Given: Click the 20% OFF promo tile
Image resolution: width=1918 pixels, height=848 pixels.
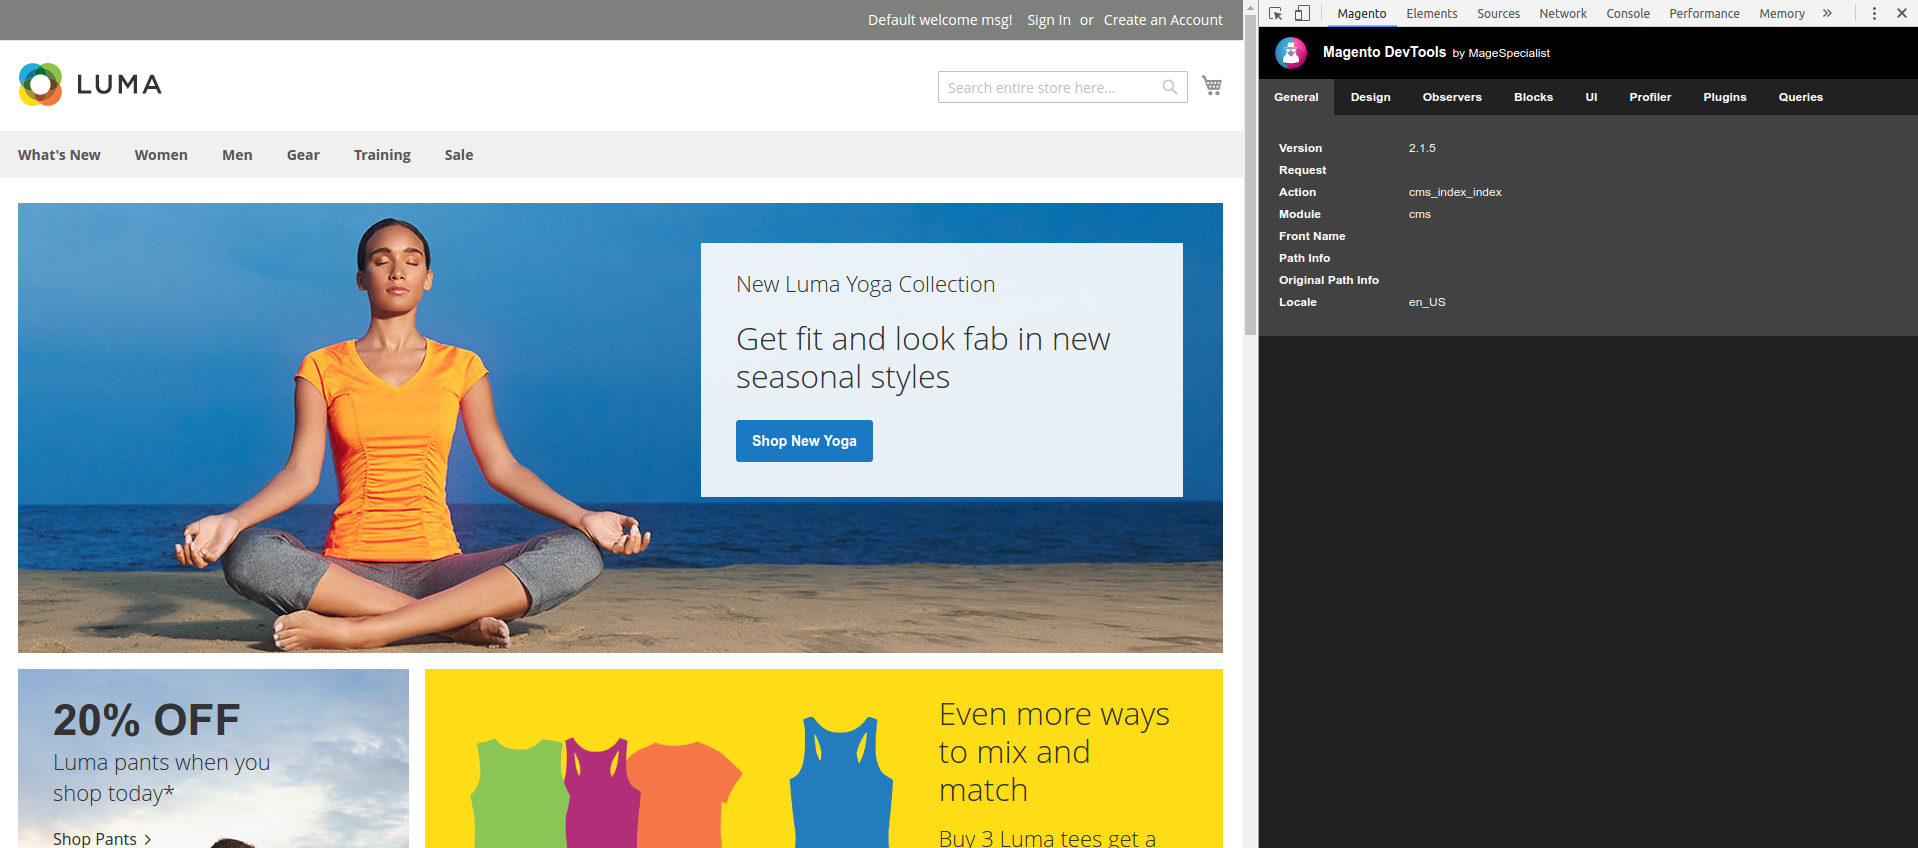Looking at the screenshot, I should [x=213, y=758].
